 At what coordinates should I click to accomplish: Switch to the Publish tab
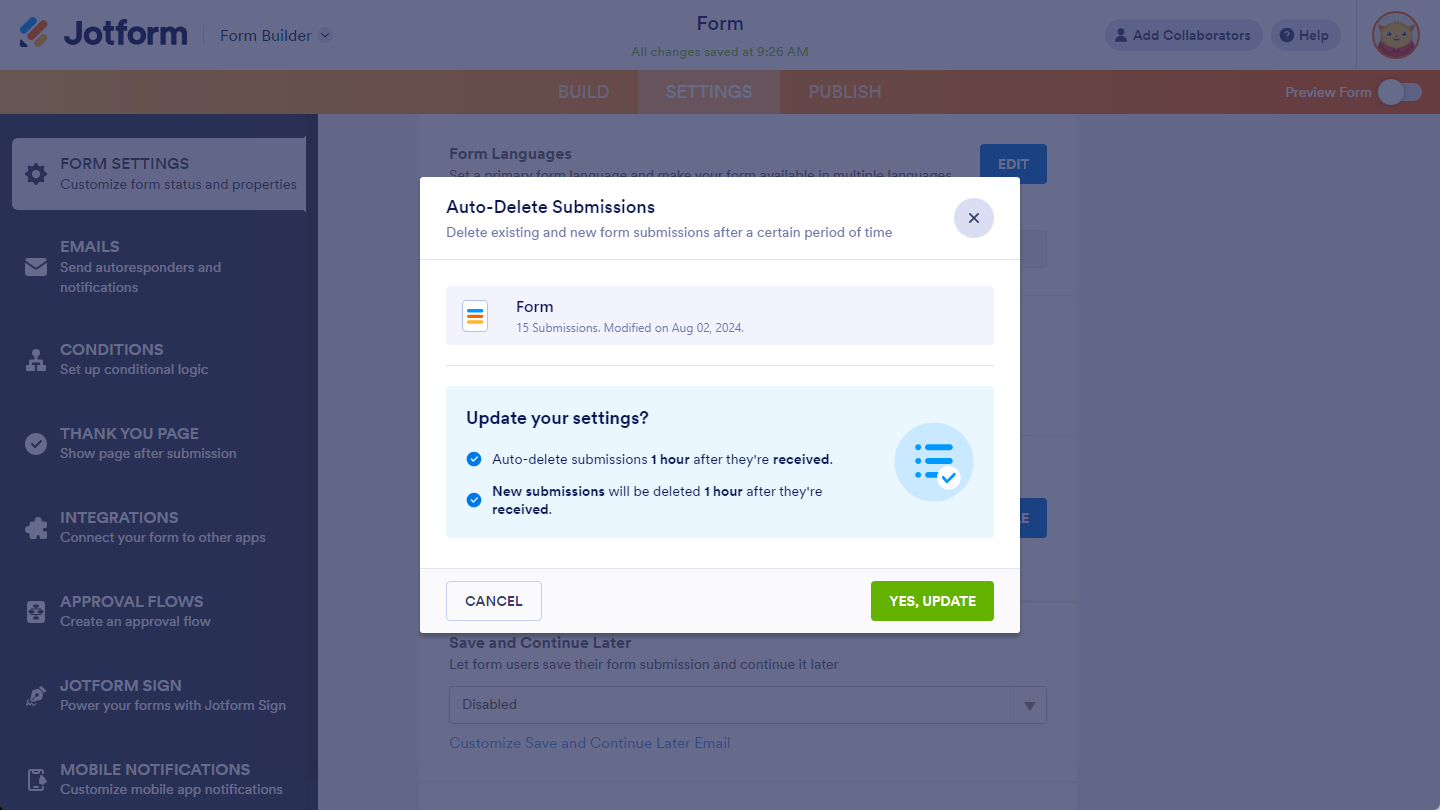coord(845,92)
